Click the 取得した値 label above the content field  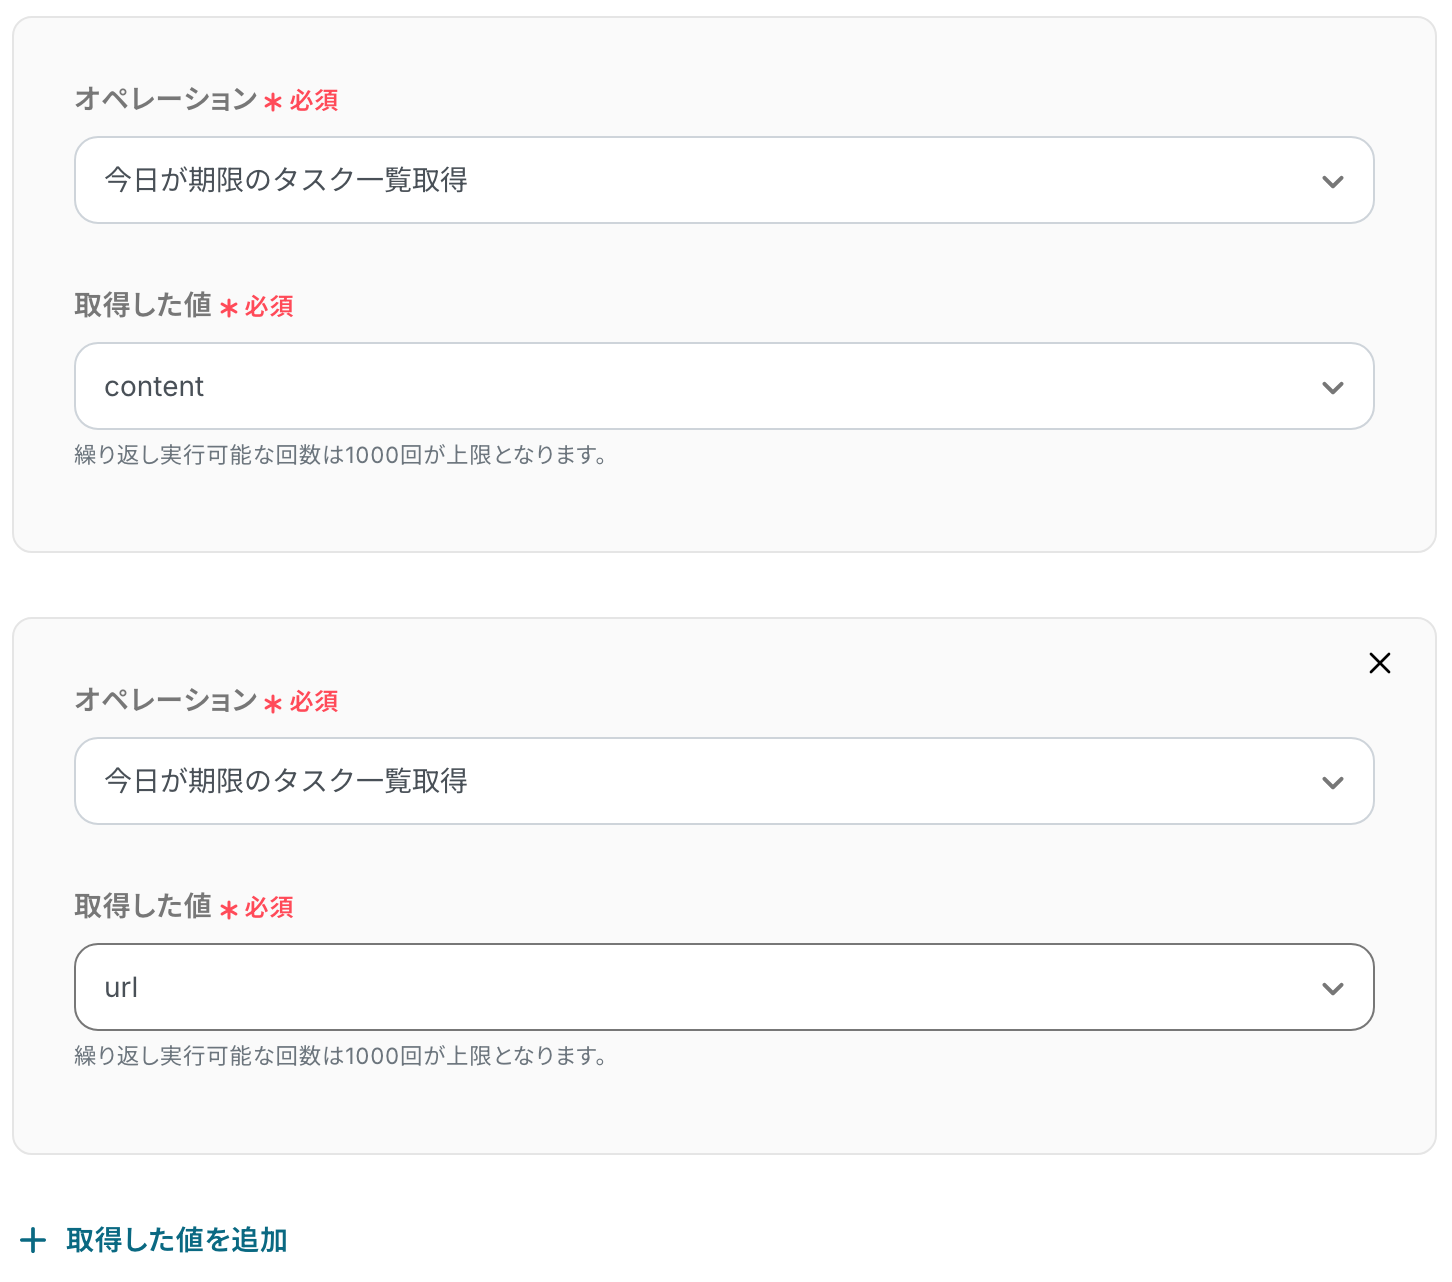coord(143,305)
